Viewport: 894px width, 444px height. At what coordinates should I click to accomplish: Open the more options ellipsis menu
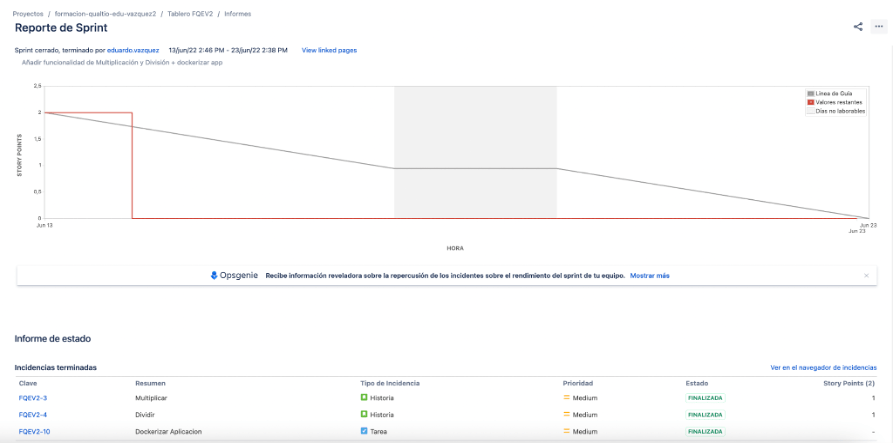pyautogui.click(x=878, y=27)
